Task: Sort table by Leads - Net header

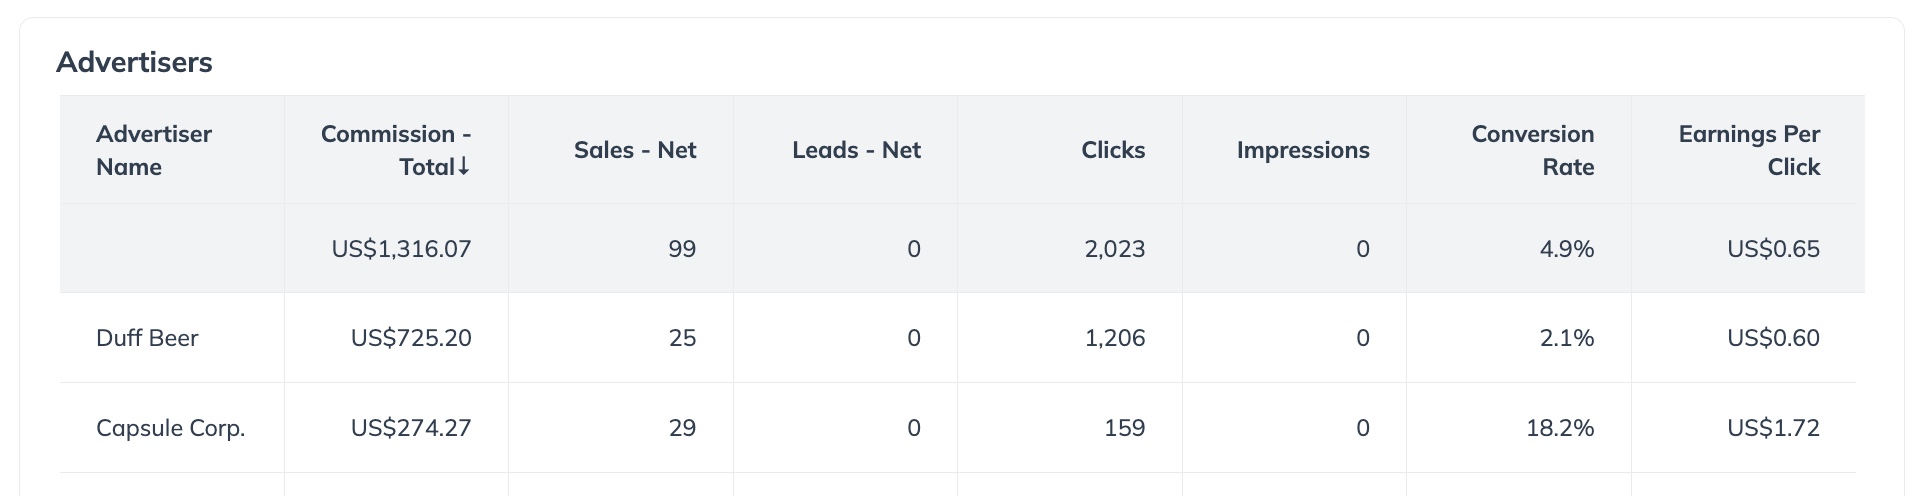Action: click(x=856, y=150)
